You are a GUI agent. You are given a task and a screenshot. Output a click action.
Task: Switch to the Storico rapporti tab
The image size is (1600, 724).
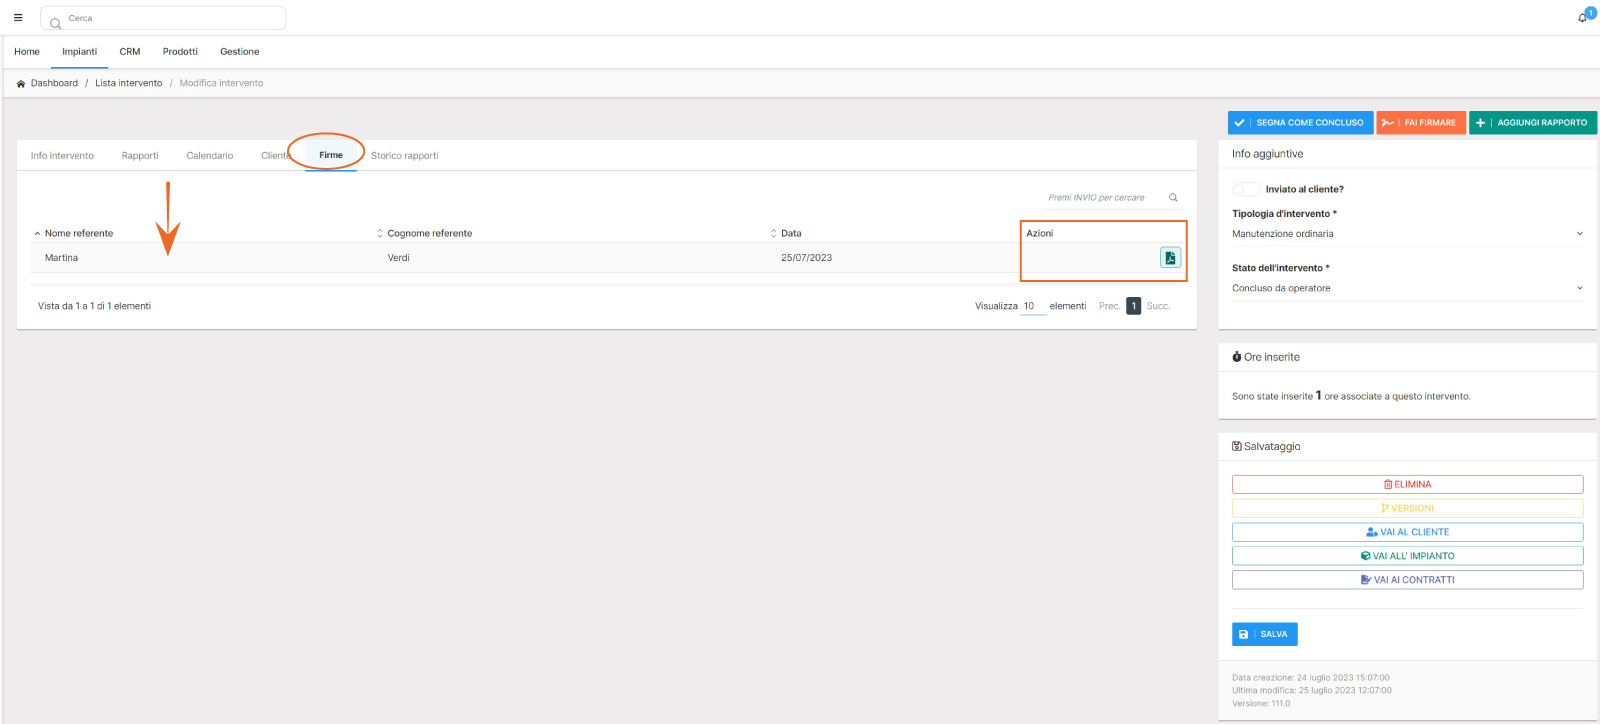[x=404, y=156]
